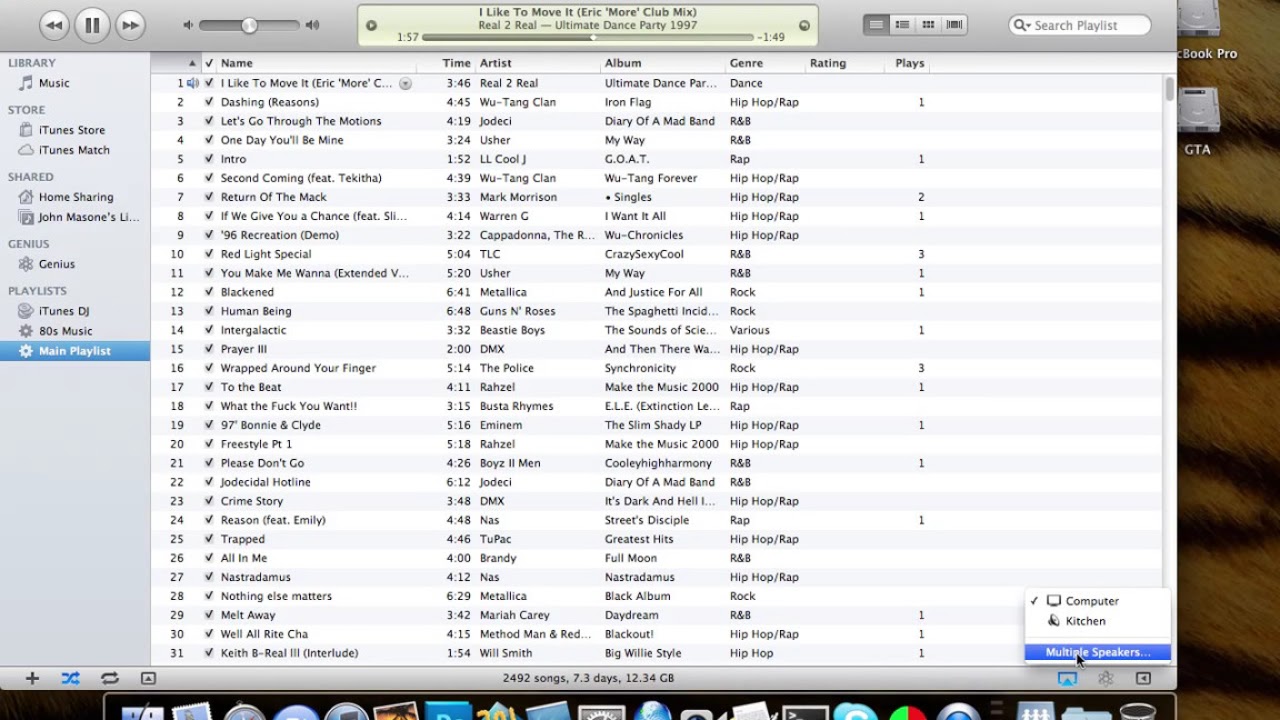Choose Multiple Speakers… in speakers menu

[x=1097, y=652]
